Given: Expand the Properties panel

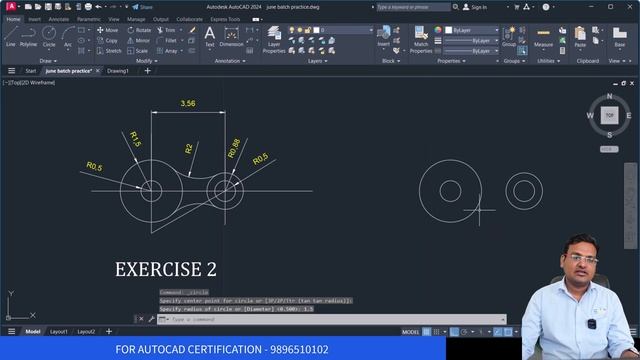Looking at the screenshot, I should tap(451, 61).
